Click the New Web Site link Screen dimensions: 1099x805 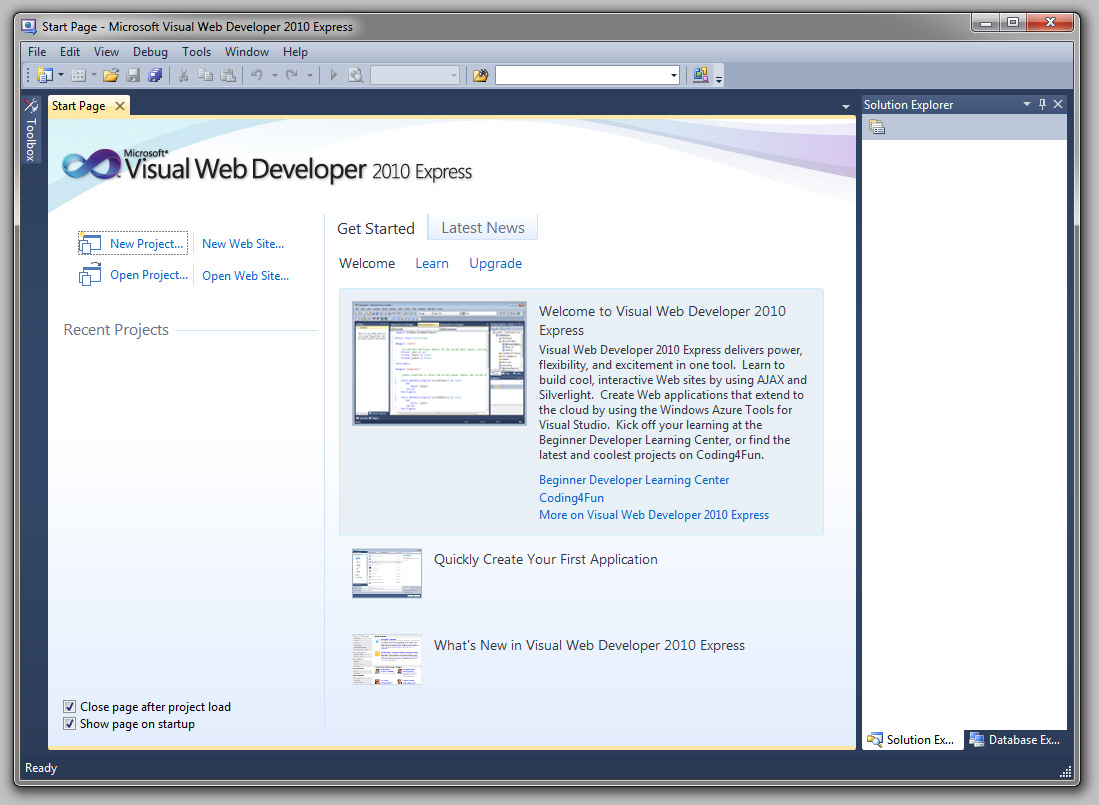pyautogui.click(x=243, y=243)
